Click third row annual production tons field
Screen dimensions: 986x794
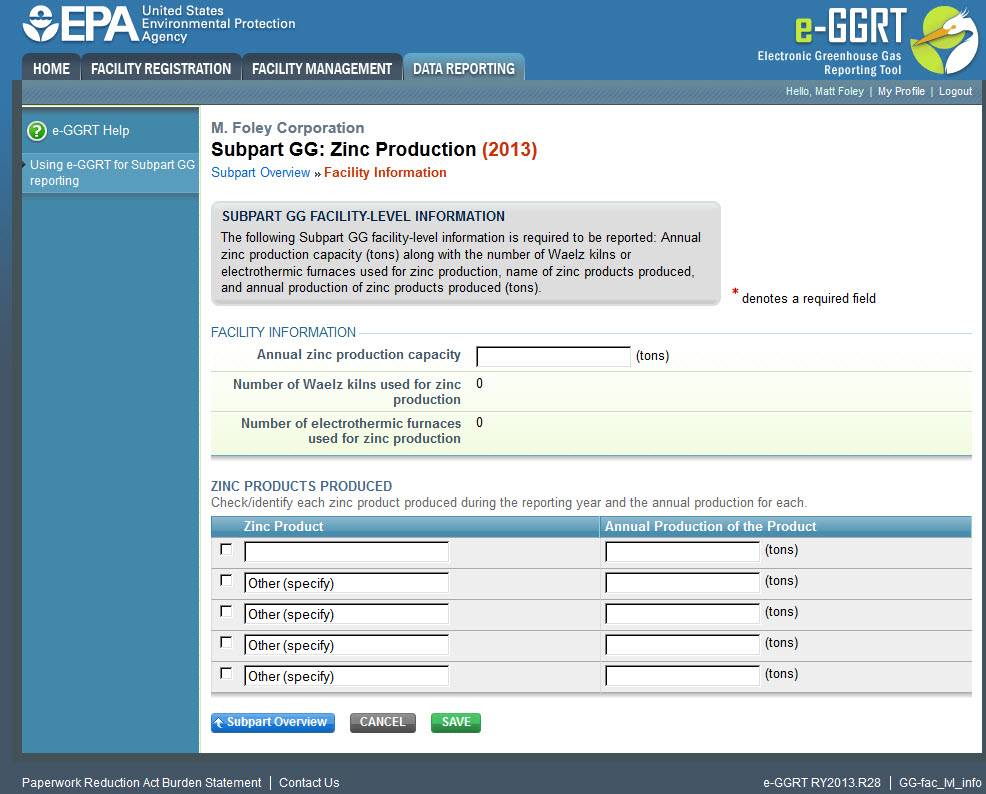coord(682,614)
